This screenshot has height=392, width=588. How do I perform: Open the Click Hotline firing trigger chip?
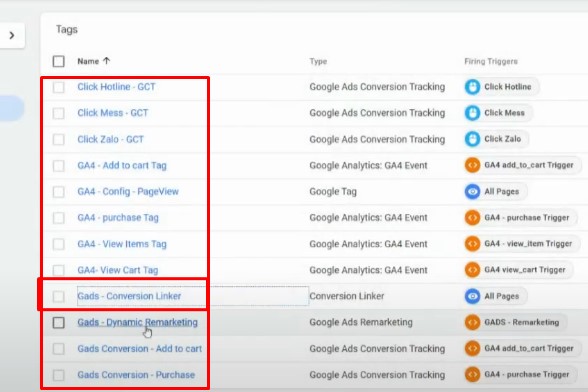502,87
